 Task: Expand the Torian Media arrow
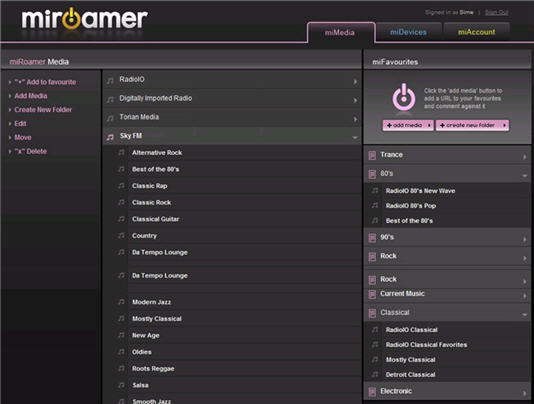(x=355, y=119)
